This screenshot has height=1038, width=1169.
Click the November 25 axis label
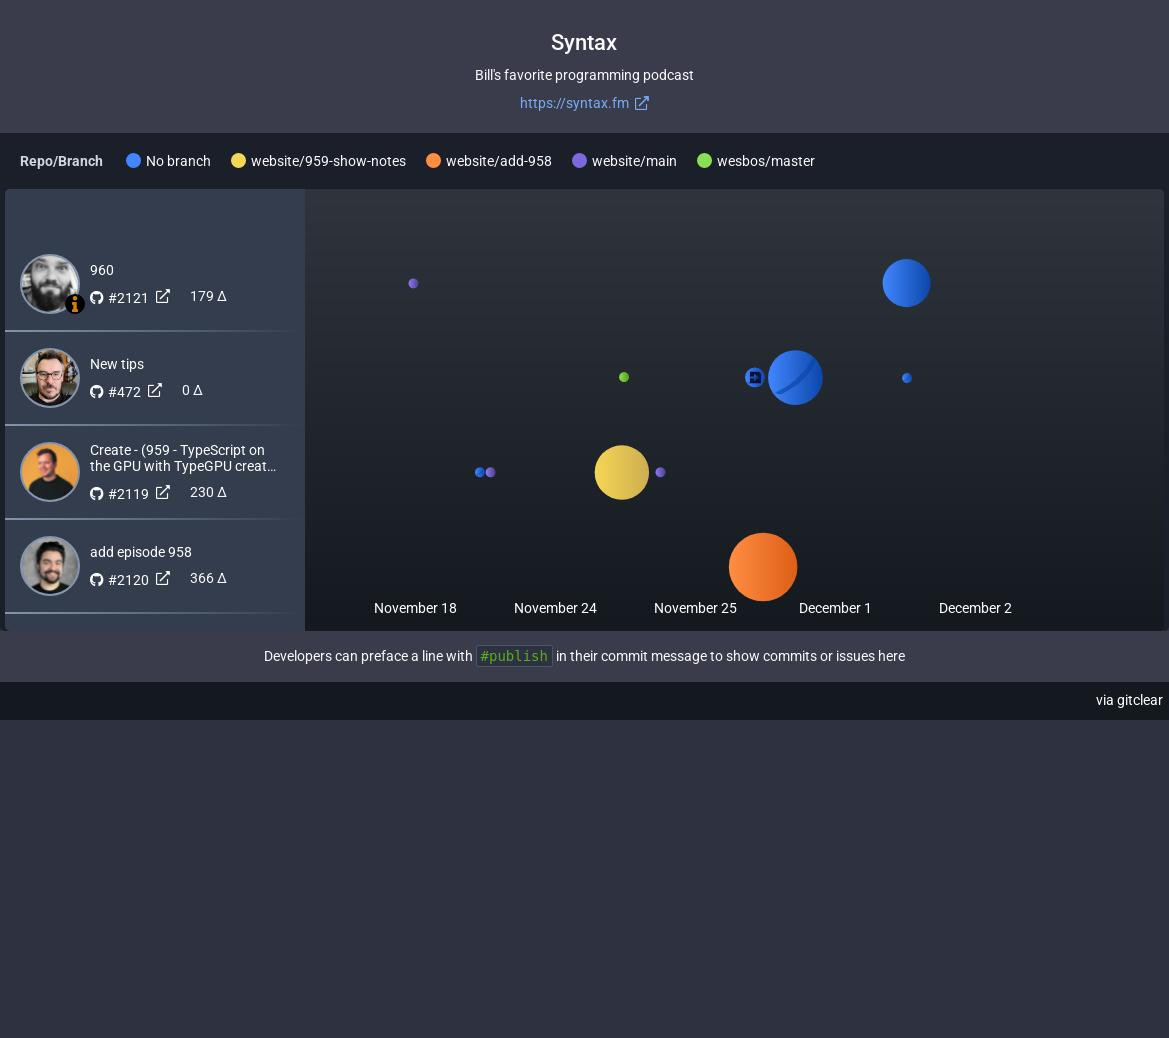(696, 608)
